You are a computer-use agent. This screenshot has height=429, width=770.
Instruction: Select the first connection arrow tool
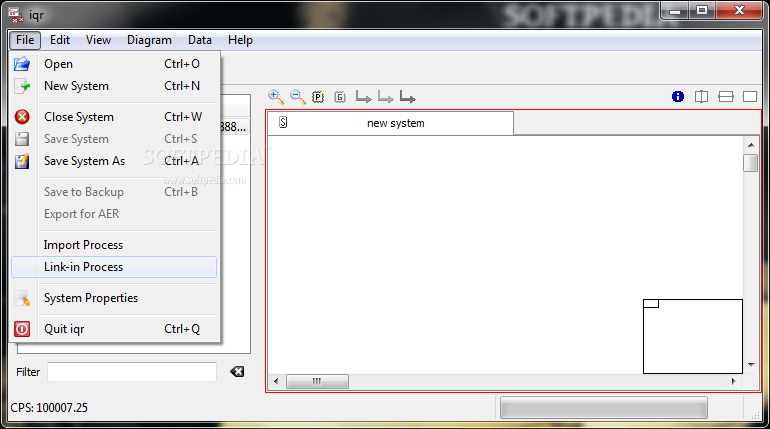(363, 97)
